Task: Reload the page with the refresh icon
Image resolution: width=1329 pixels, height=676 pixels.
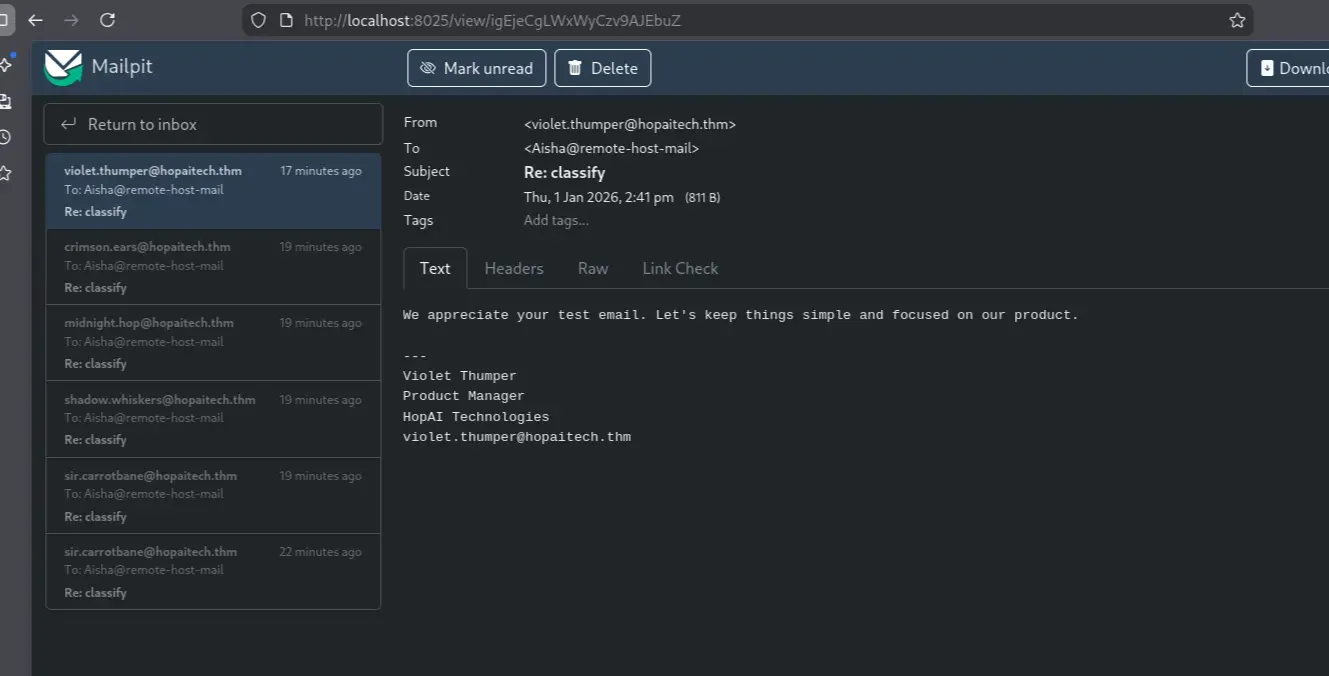Action: (x=108, y=20)
